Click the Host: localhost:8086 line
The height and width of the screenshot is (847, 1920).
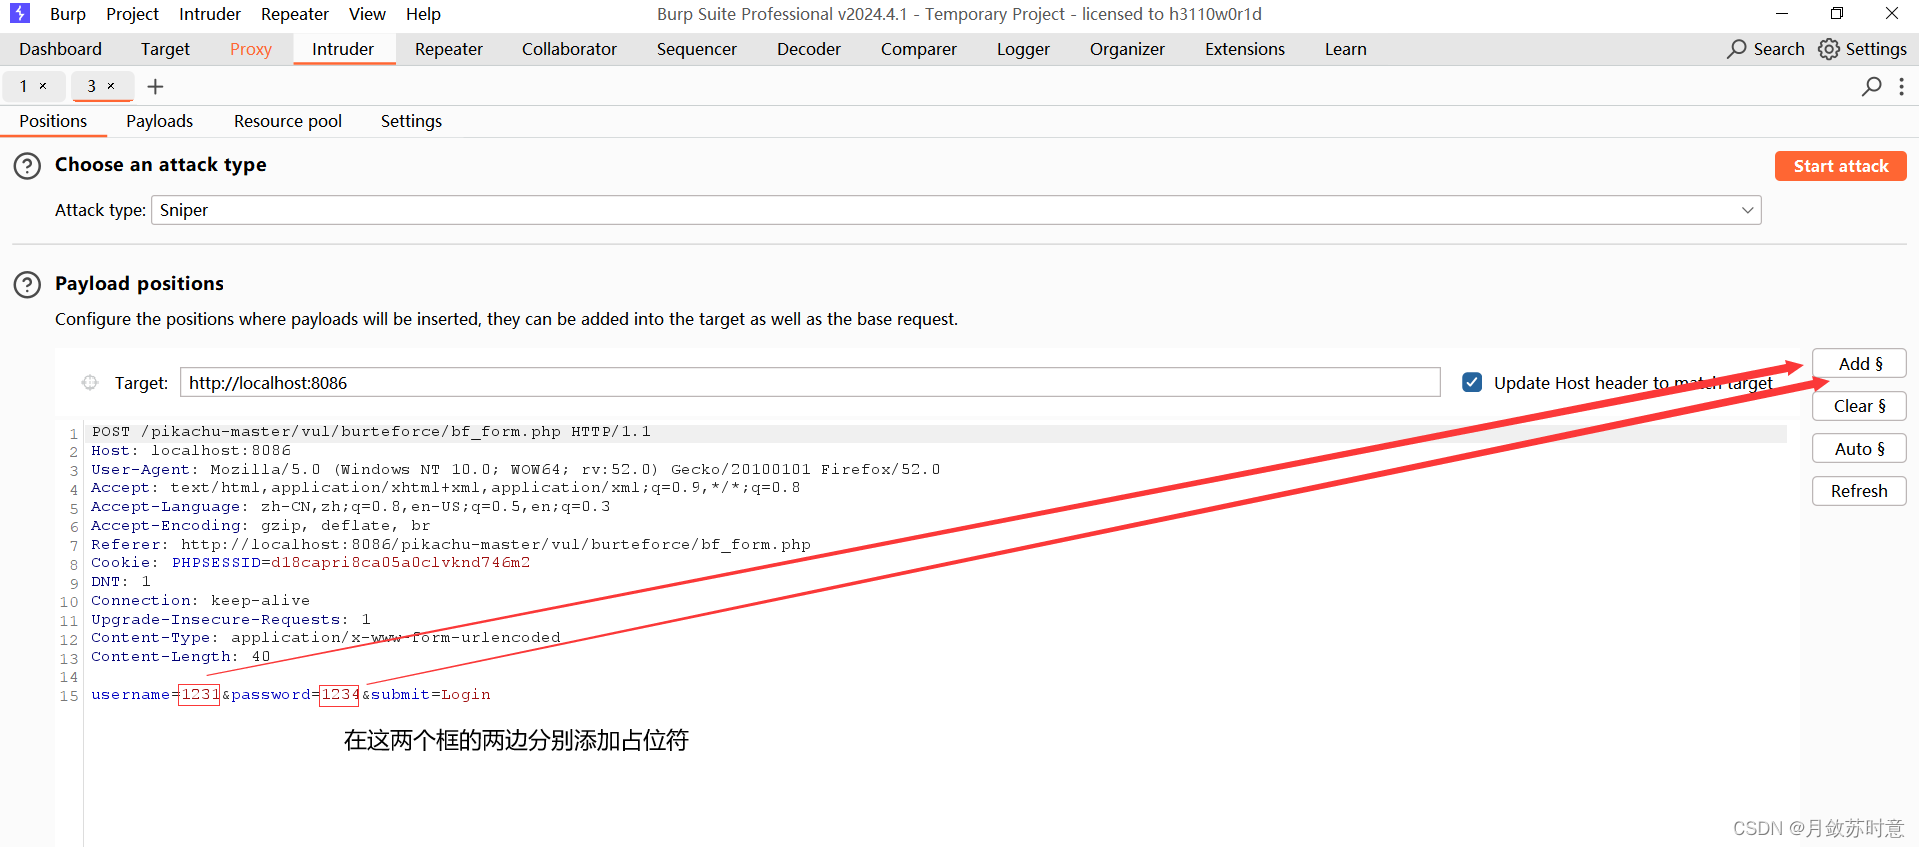coord(190,451)
